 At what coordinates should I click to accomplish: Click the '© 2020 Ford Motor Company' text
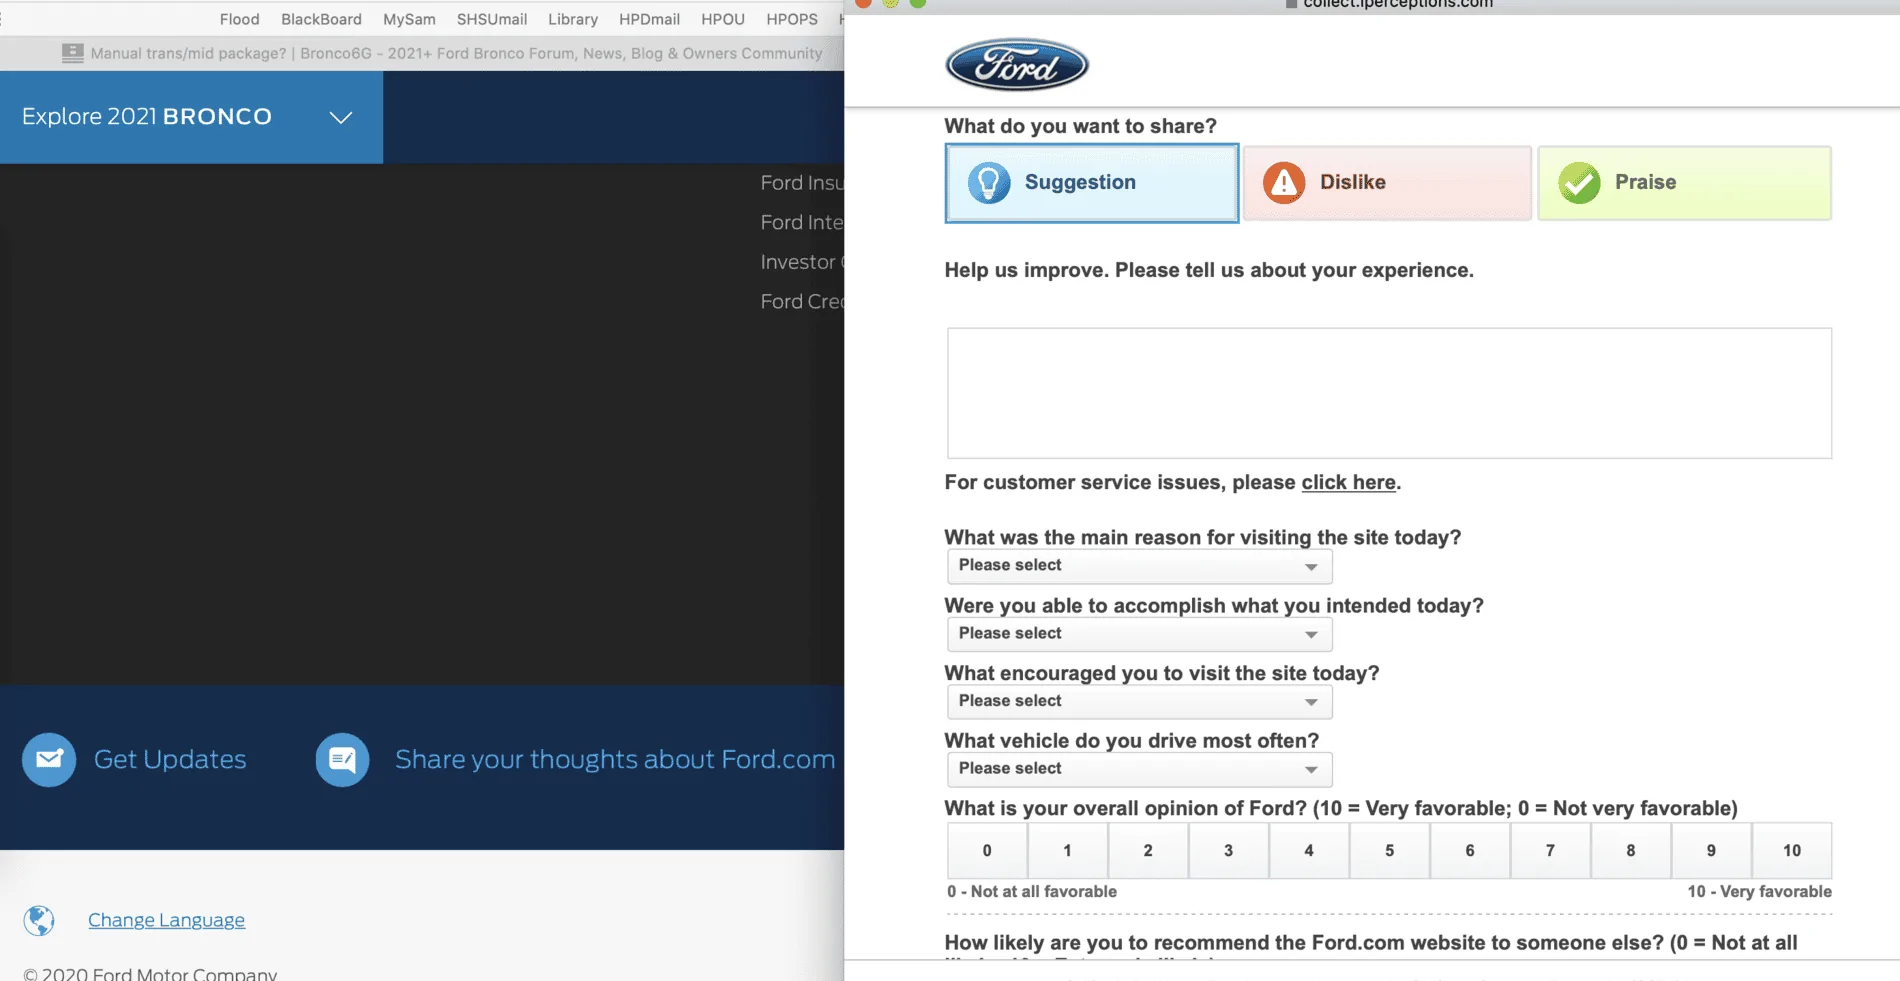click(150, 973)
